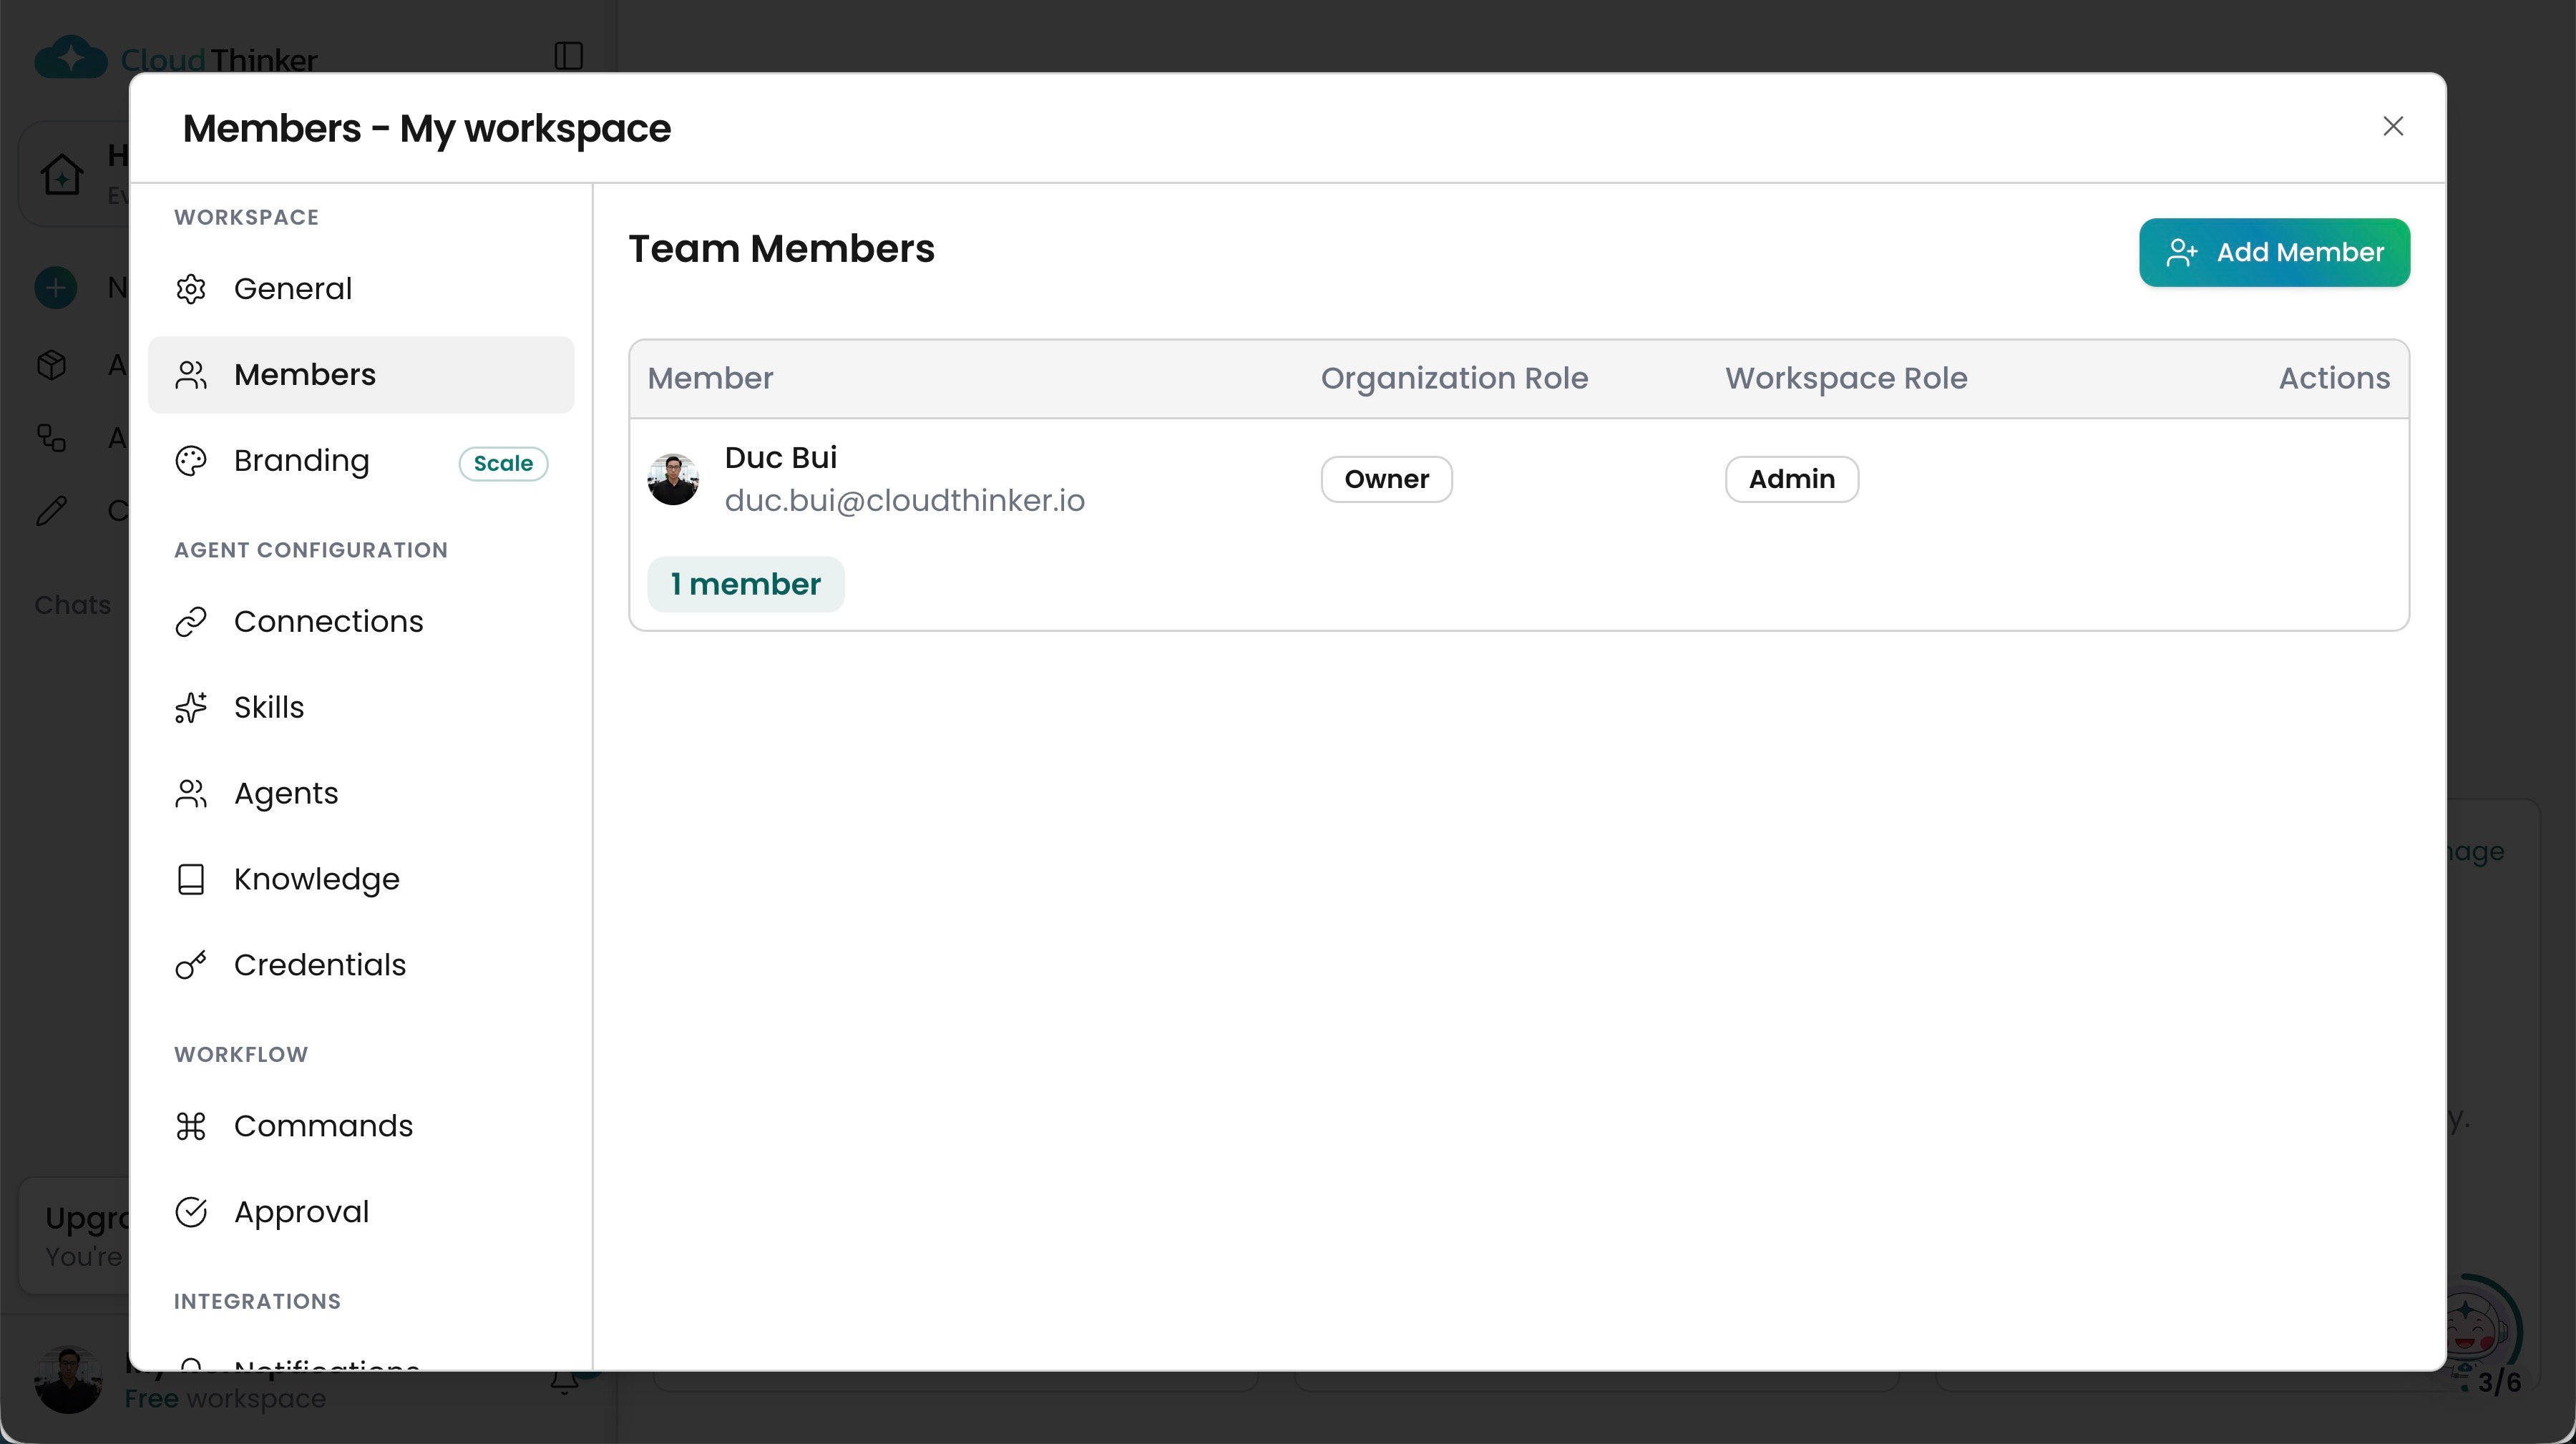Screen dimensions: 2576x1444
Task: Click the Organization Role column header
Action: point(1454,378)
